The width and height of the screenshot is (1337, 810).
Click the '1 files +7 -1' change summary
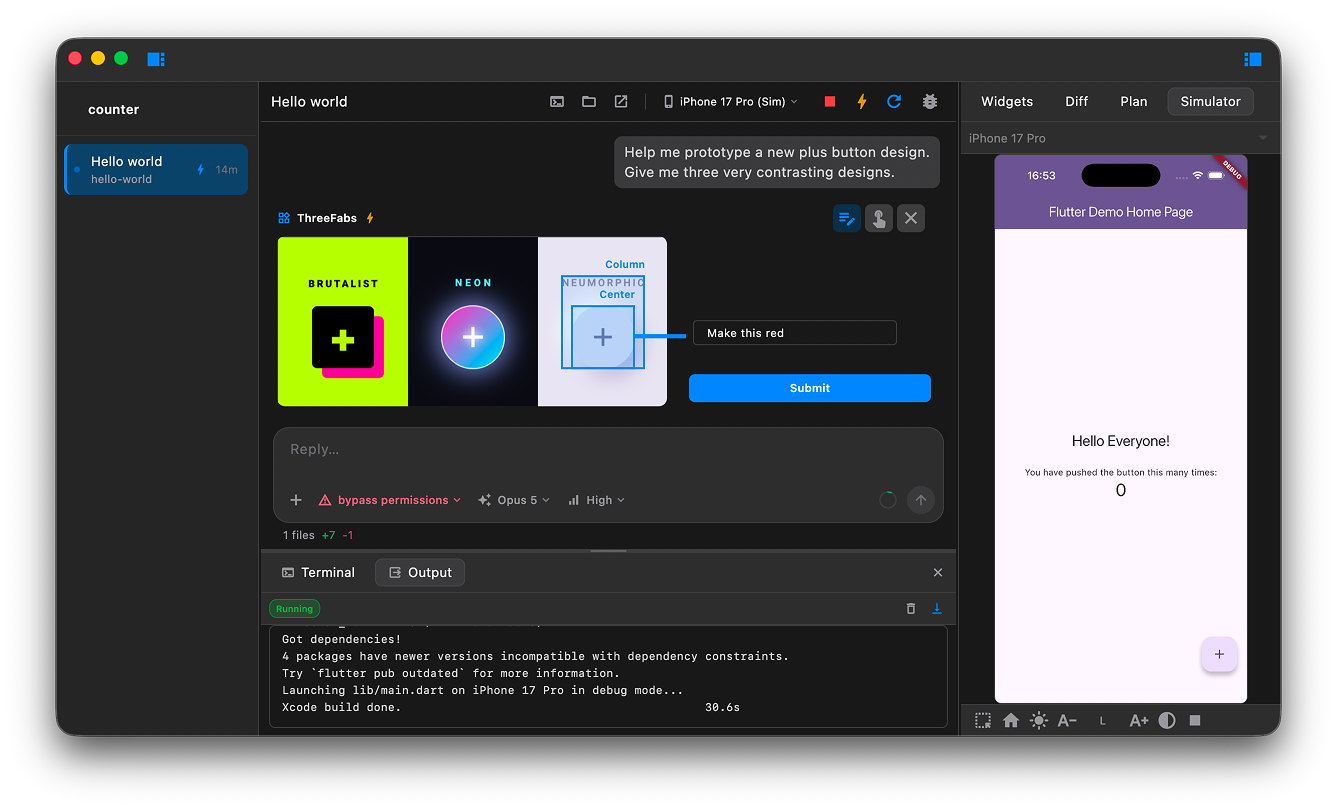tap(318, 535)
